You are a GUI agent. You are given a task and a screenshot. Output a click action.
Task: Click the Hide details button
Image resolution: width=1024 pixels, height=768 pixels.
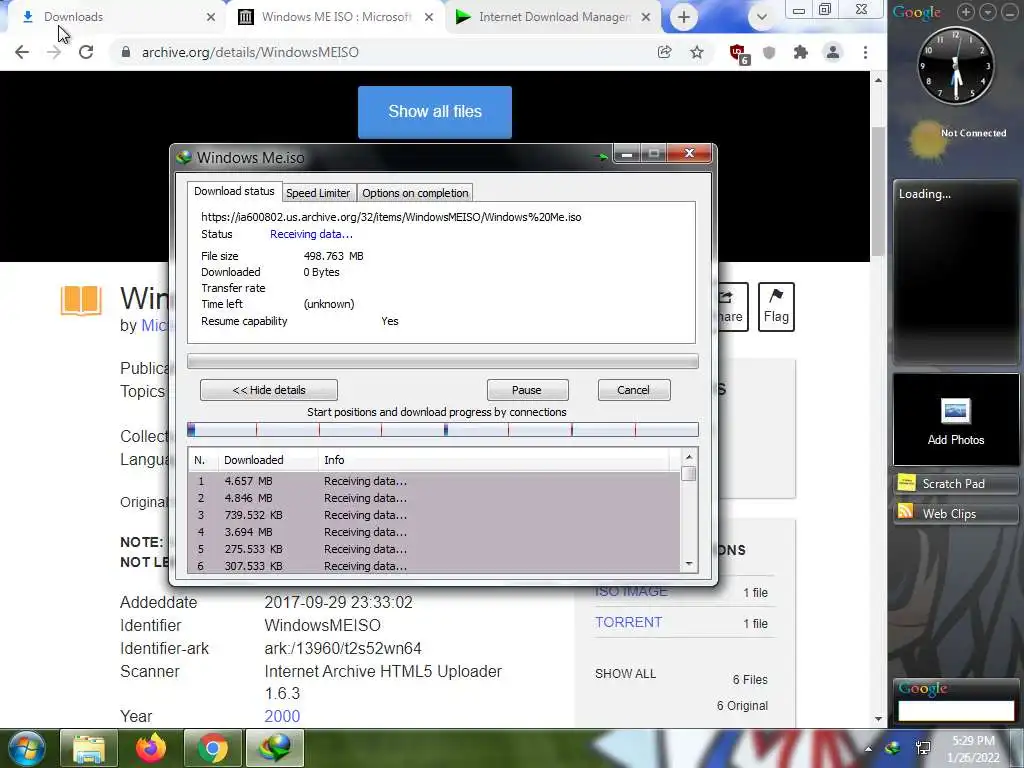[x=269, y=390]
